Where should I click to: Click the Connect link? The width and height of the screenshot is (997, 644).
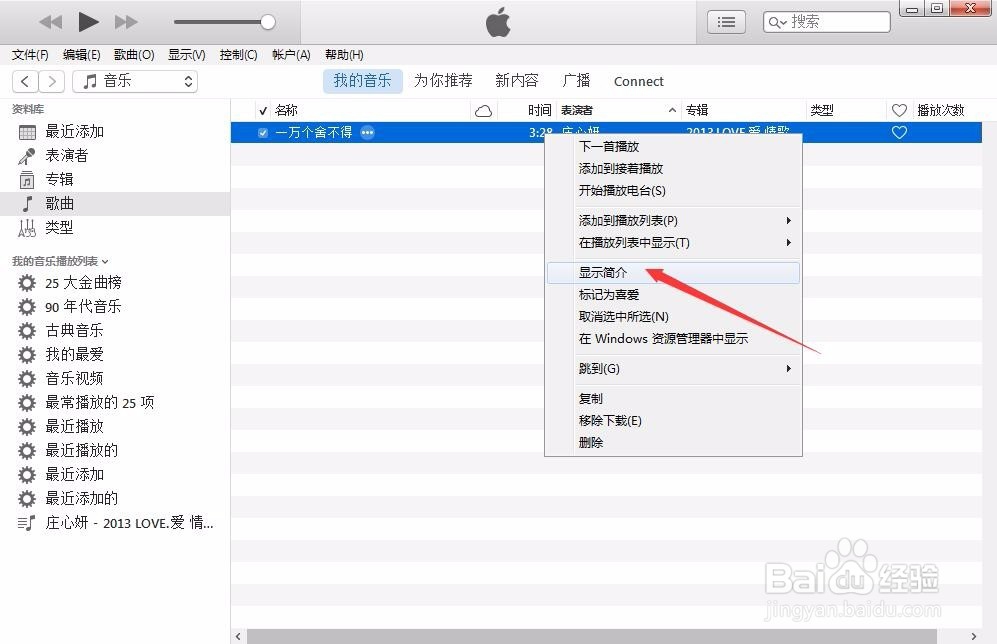(638, 81)
